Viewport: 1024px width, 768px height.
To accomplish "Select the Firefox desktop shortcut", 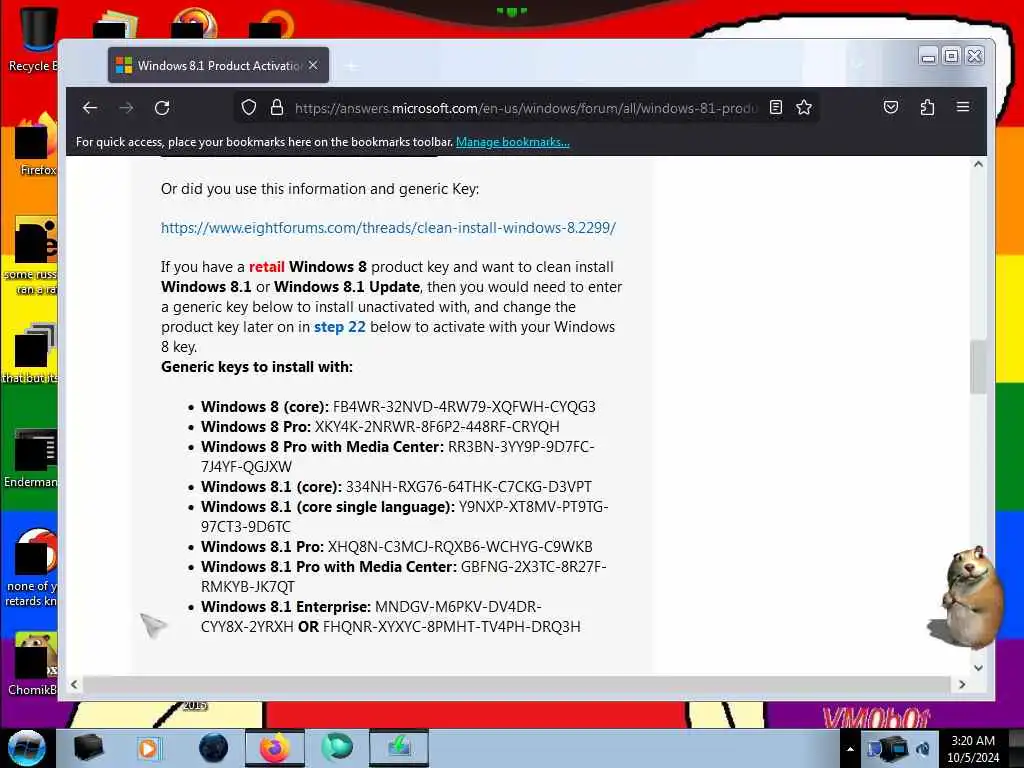I will [37, 145].
